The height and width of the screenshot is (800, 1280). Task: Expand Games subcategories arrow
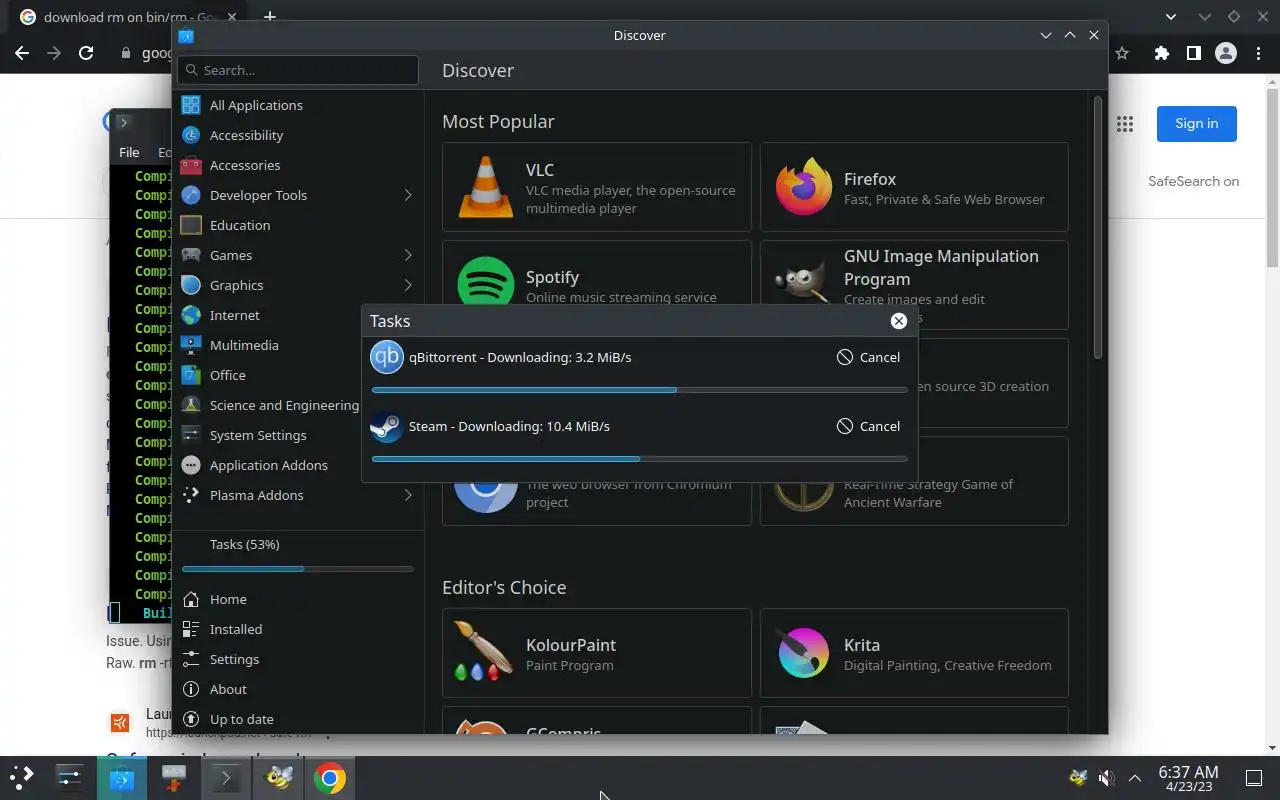pyautogui.click(x=408, y=255)
